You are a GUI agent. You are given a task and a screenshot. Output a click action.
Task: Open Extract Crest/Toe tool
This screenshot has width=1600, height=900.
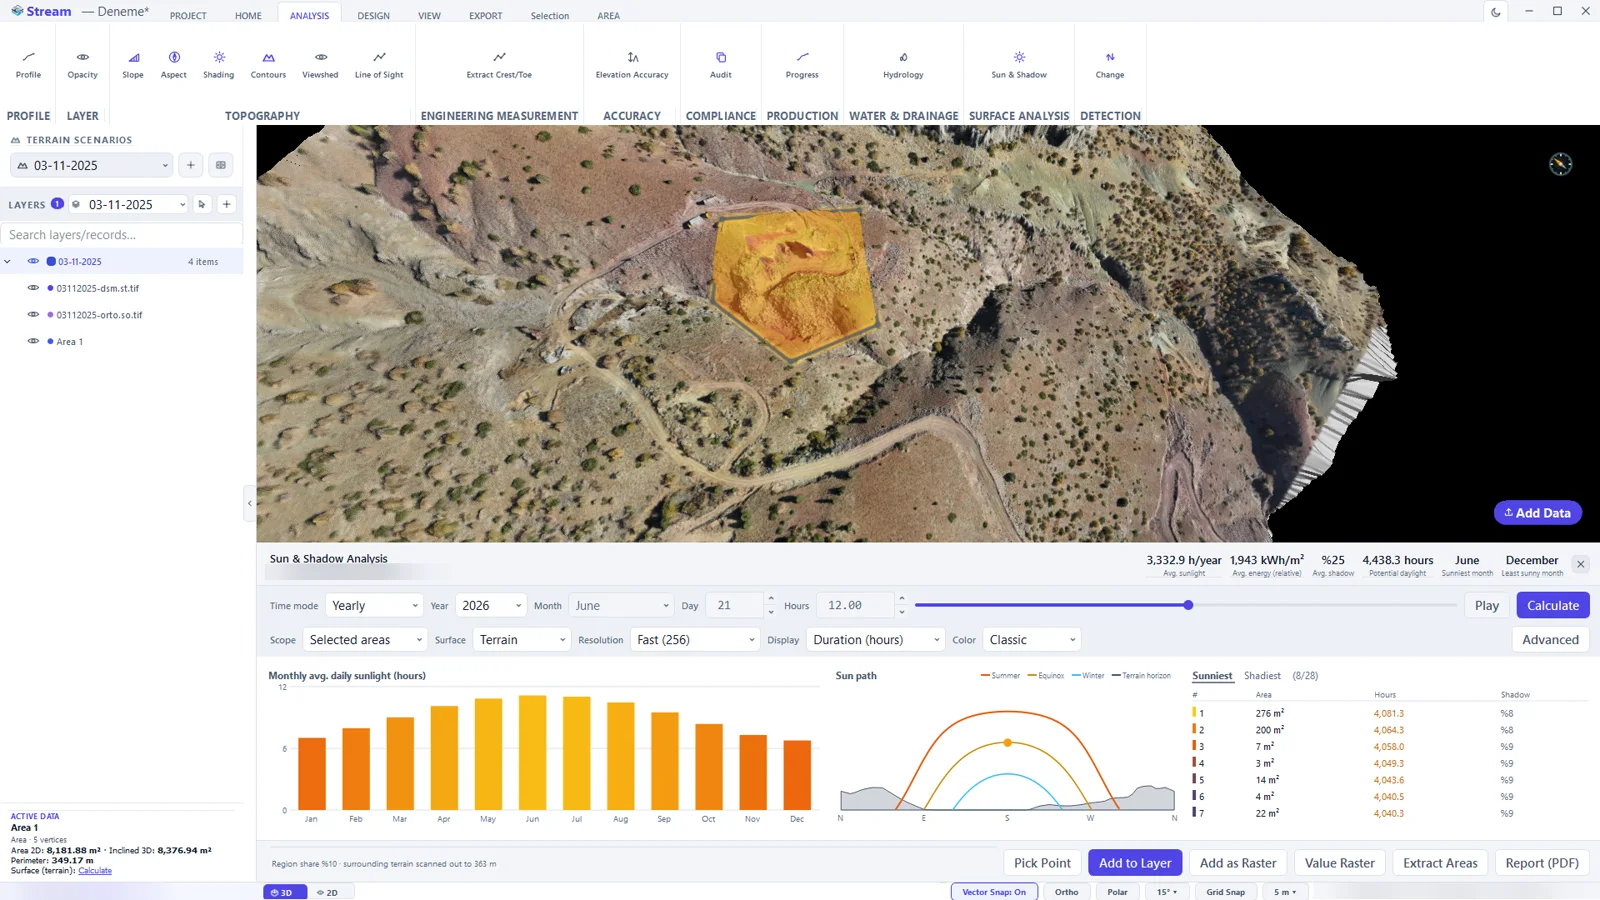click(x=499, y=65)
